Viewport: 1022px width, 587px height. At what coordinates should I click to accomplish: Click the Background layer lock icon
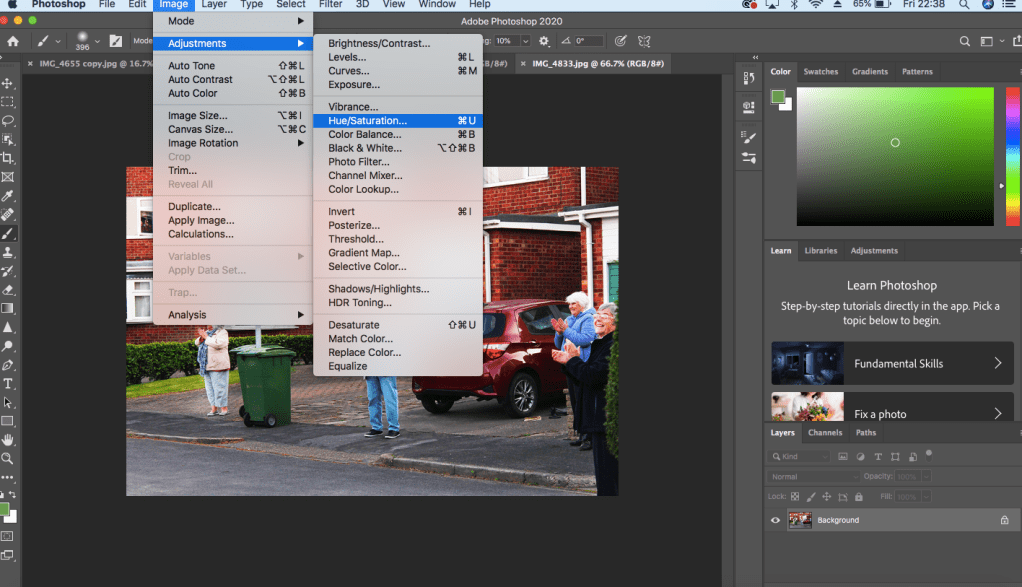[1004, 520]
